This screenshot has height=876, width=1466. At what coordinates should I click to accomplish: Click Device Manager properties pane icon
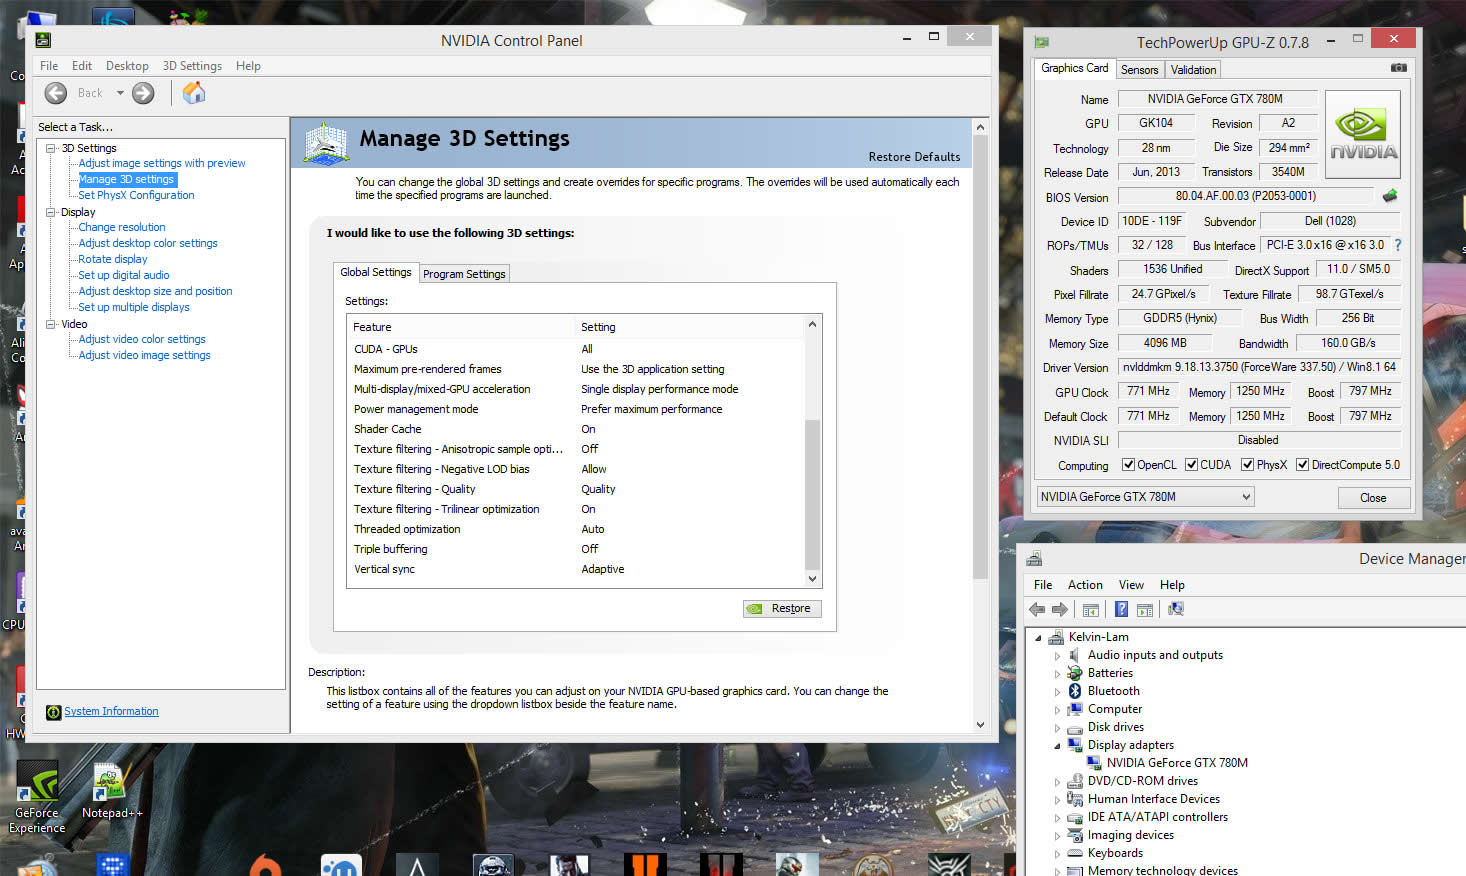[x=1145, y=609]
